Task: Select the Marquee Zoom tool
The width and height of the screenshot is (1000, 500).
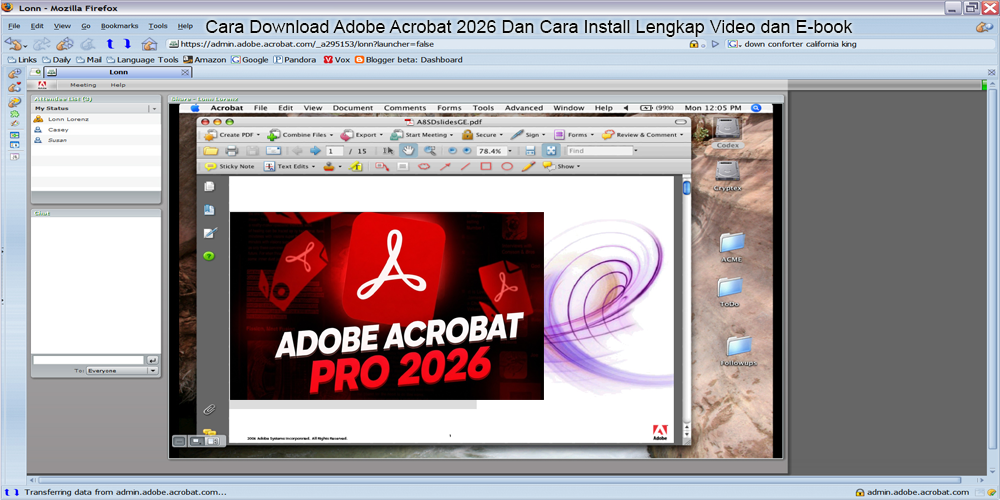Action: [x=430, y=151]
